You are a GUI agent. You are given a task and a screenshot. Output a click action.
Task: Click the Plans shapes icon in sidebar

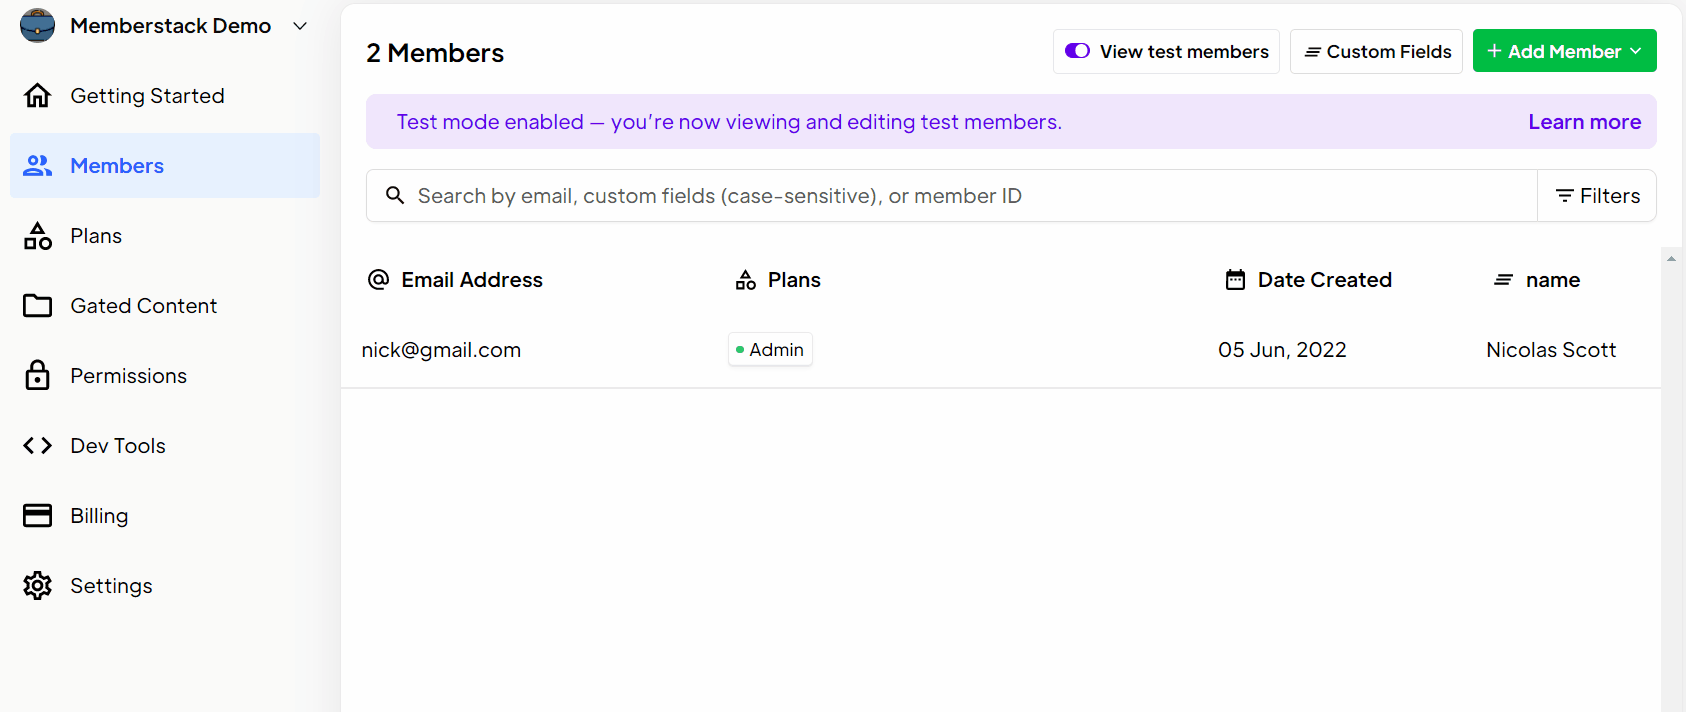(x=37, y=236)
